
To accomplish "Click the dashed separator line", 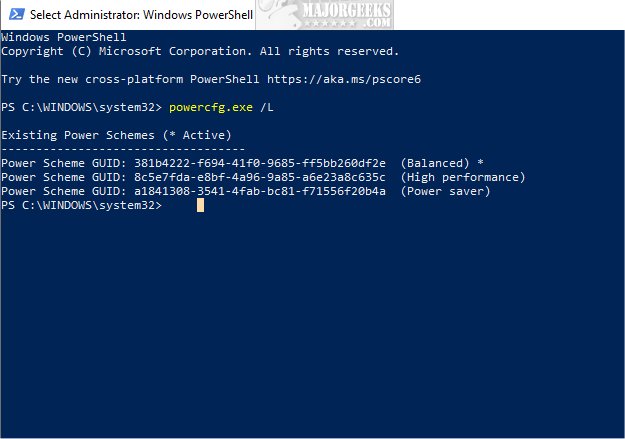I will pos(123,150).
